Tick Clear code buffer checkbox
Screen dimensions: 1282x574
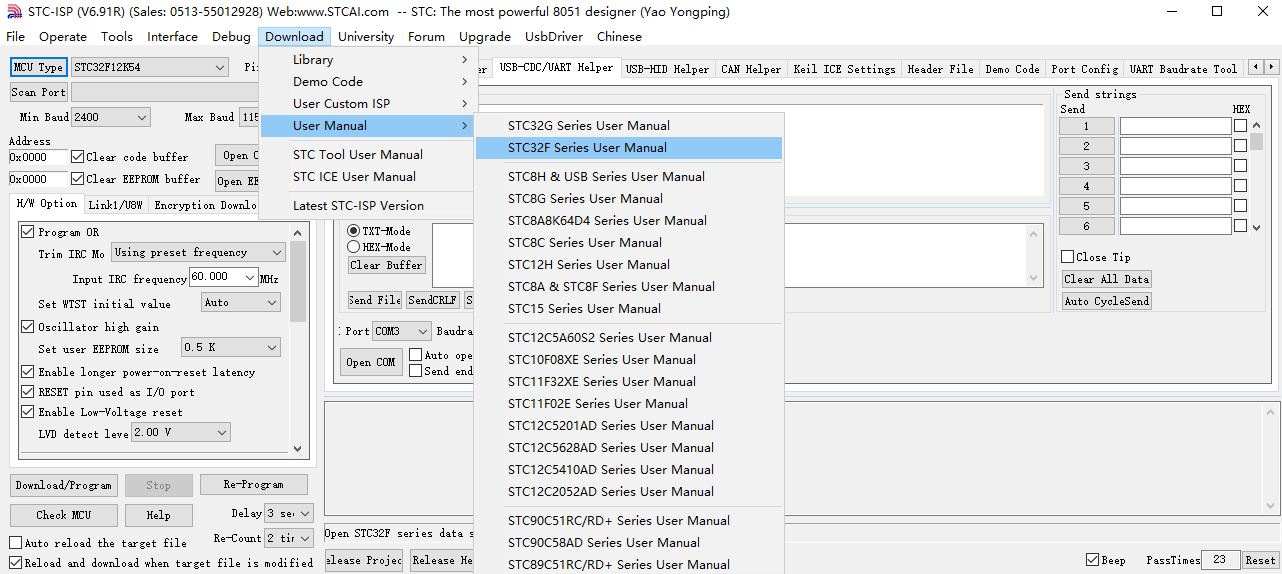77,157
